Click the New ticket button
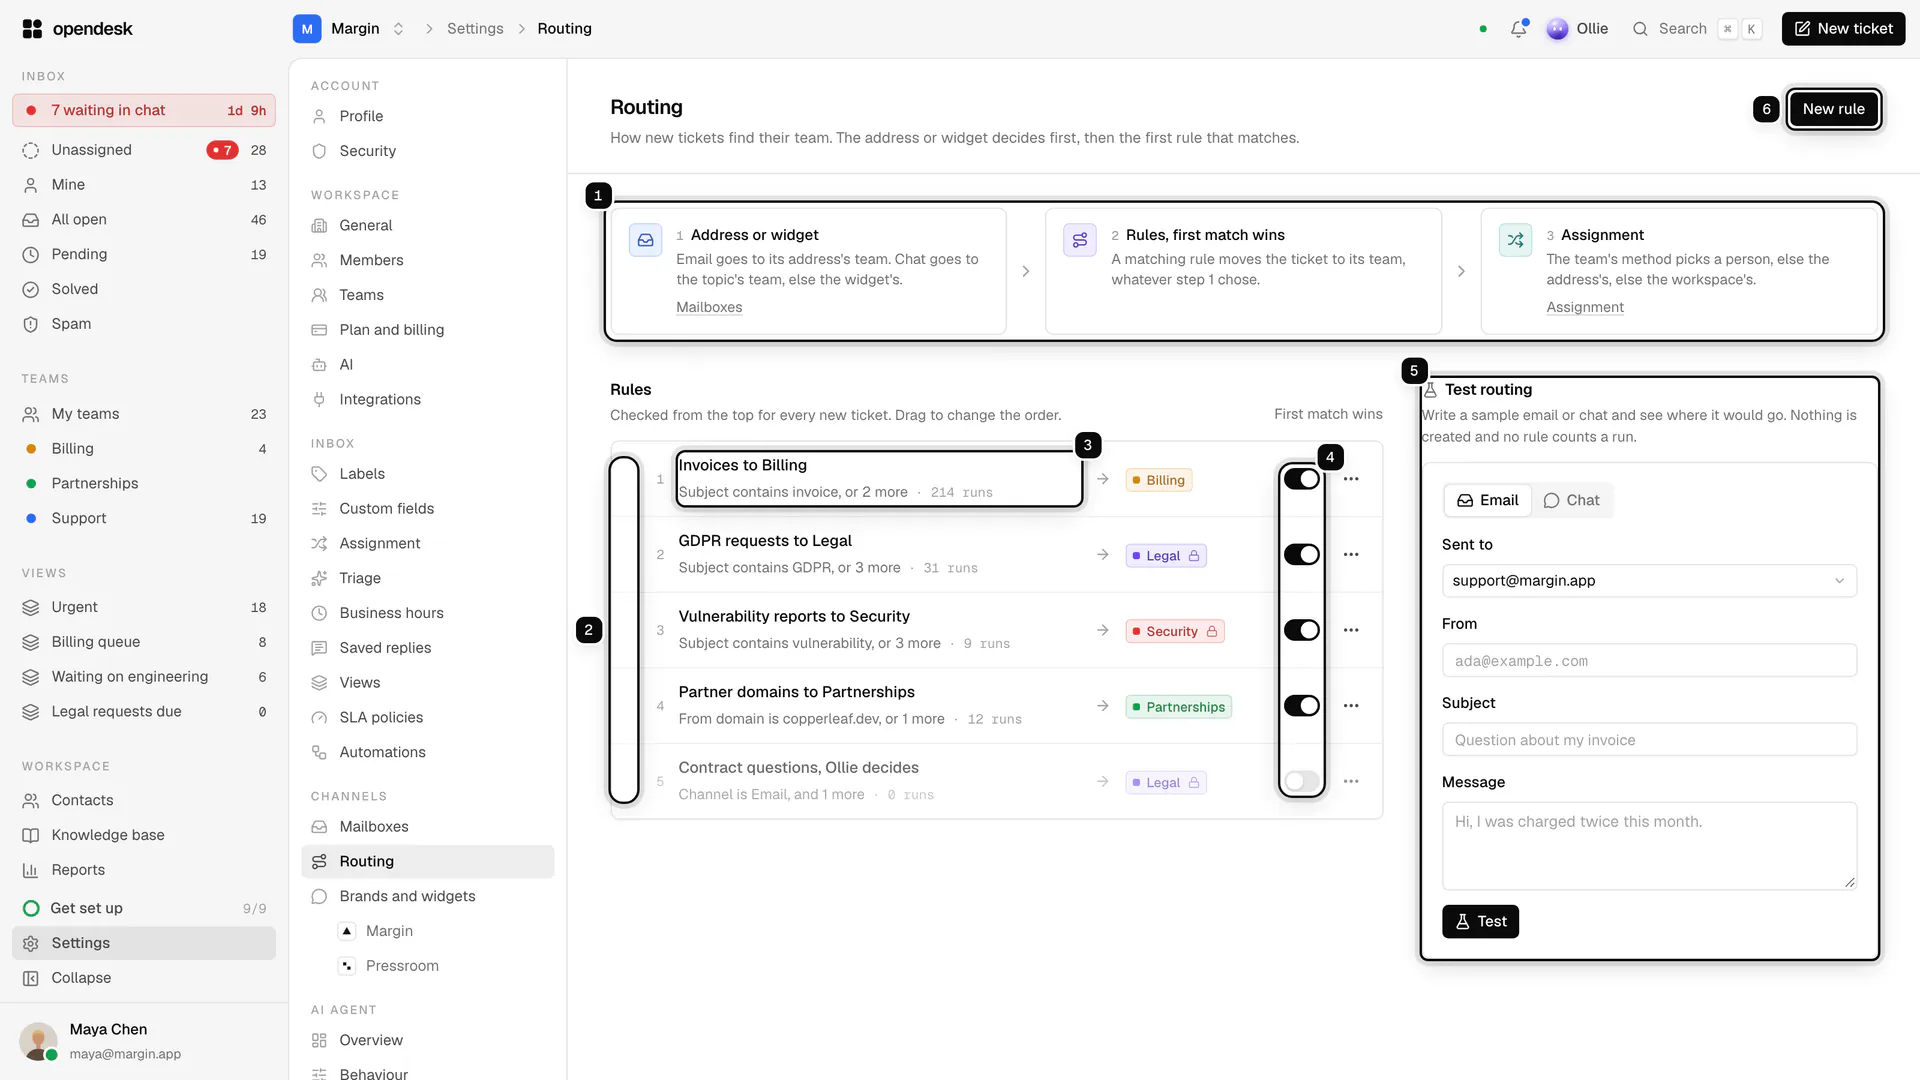 click(1843, 29)
